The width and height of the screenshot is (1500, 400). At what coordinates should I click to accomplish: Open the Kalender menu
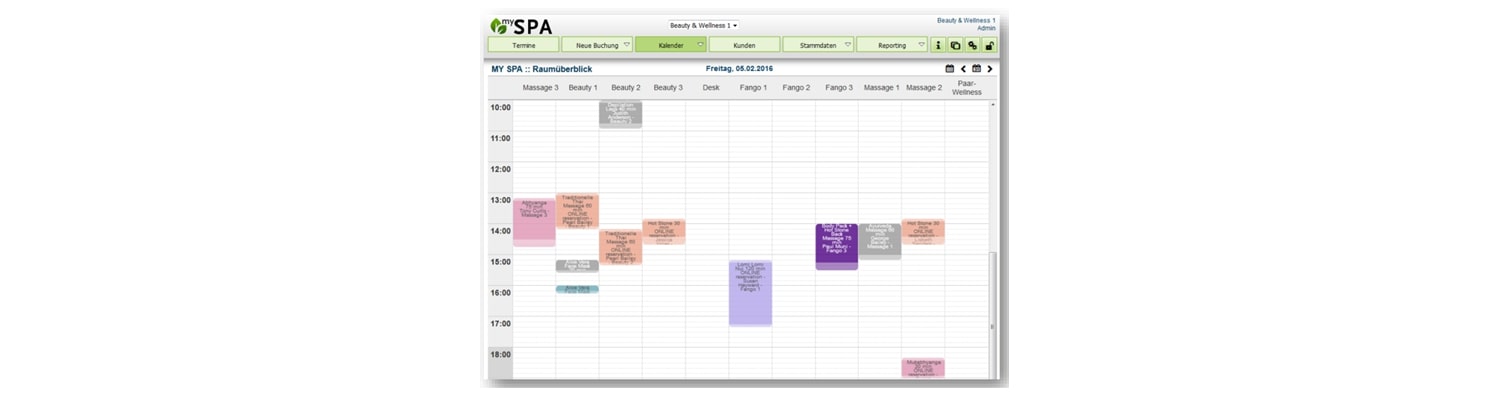(x=671, y=45)
